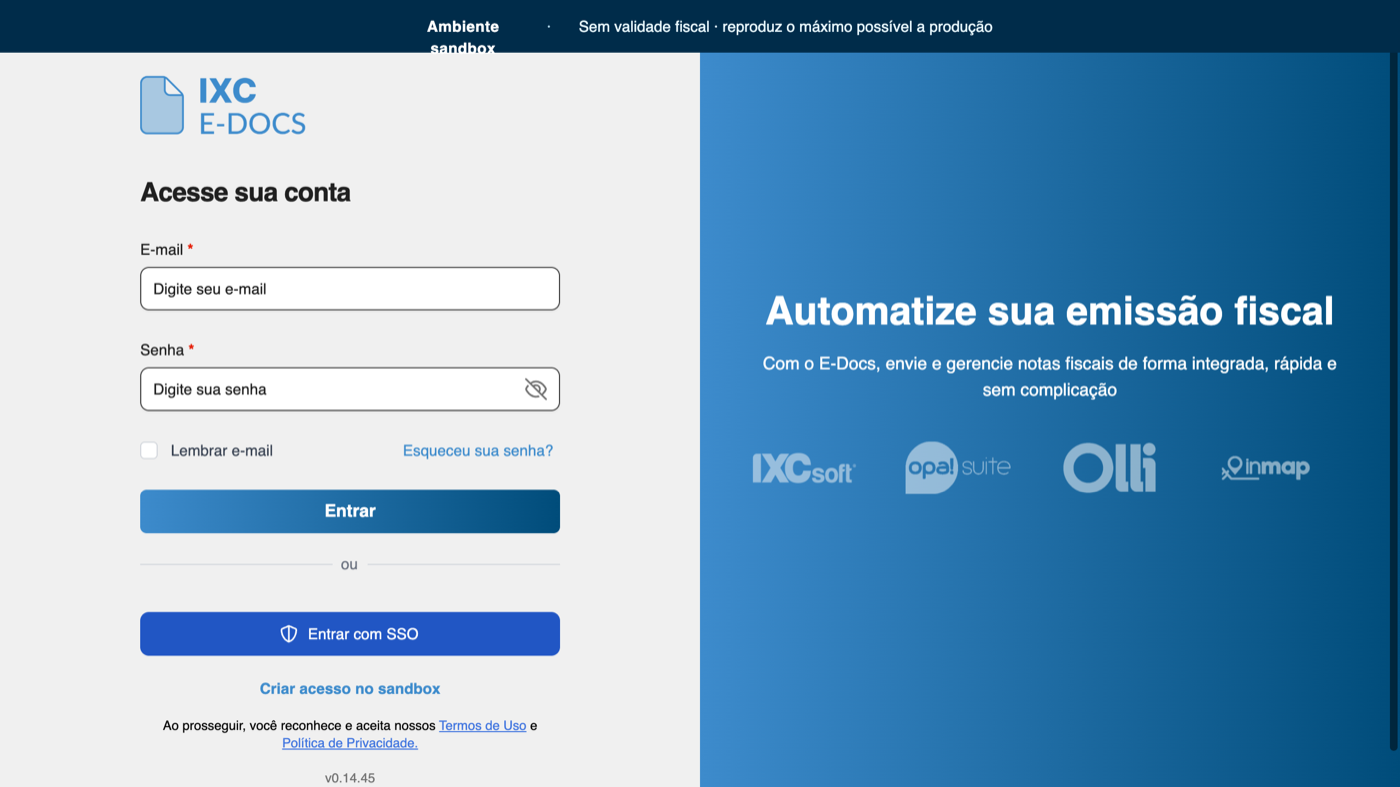Screen dimensions: 1400x787
Task: Sign in with Entrar com SSO button
Action: (x=350, y=634)
